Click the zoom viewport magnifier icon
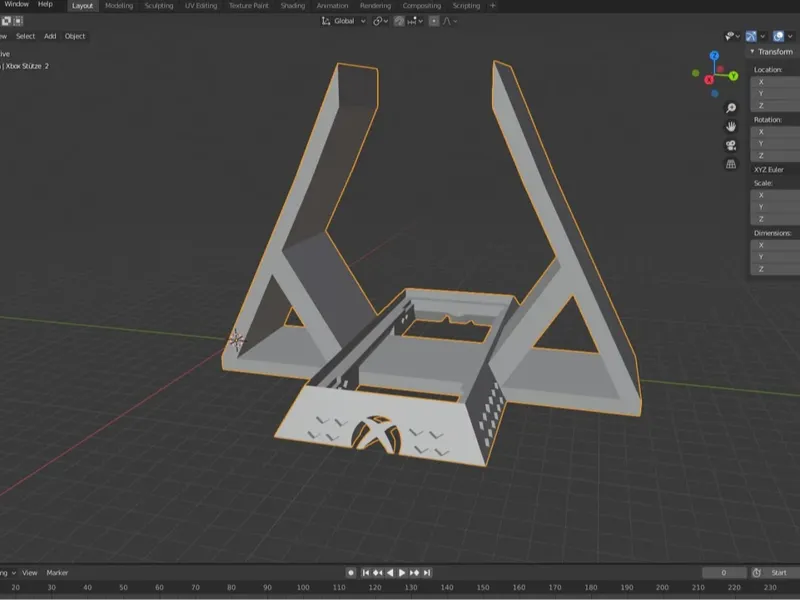 point(731,108)
